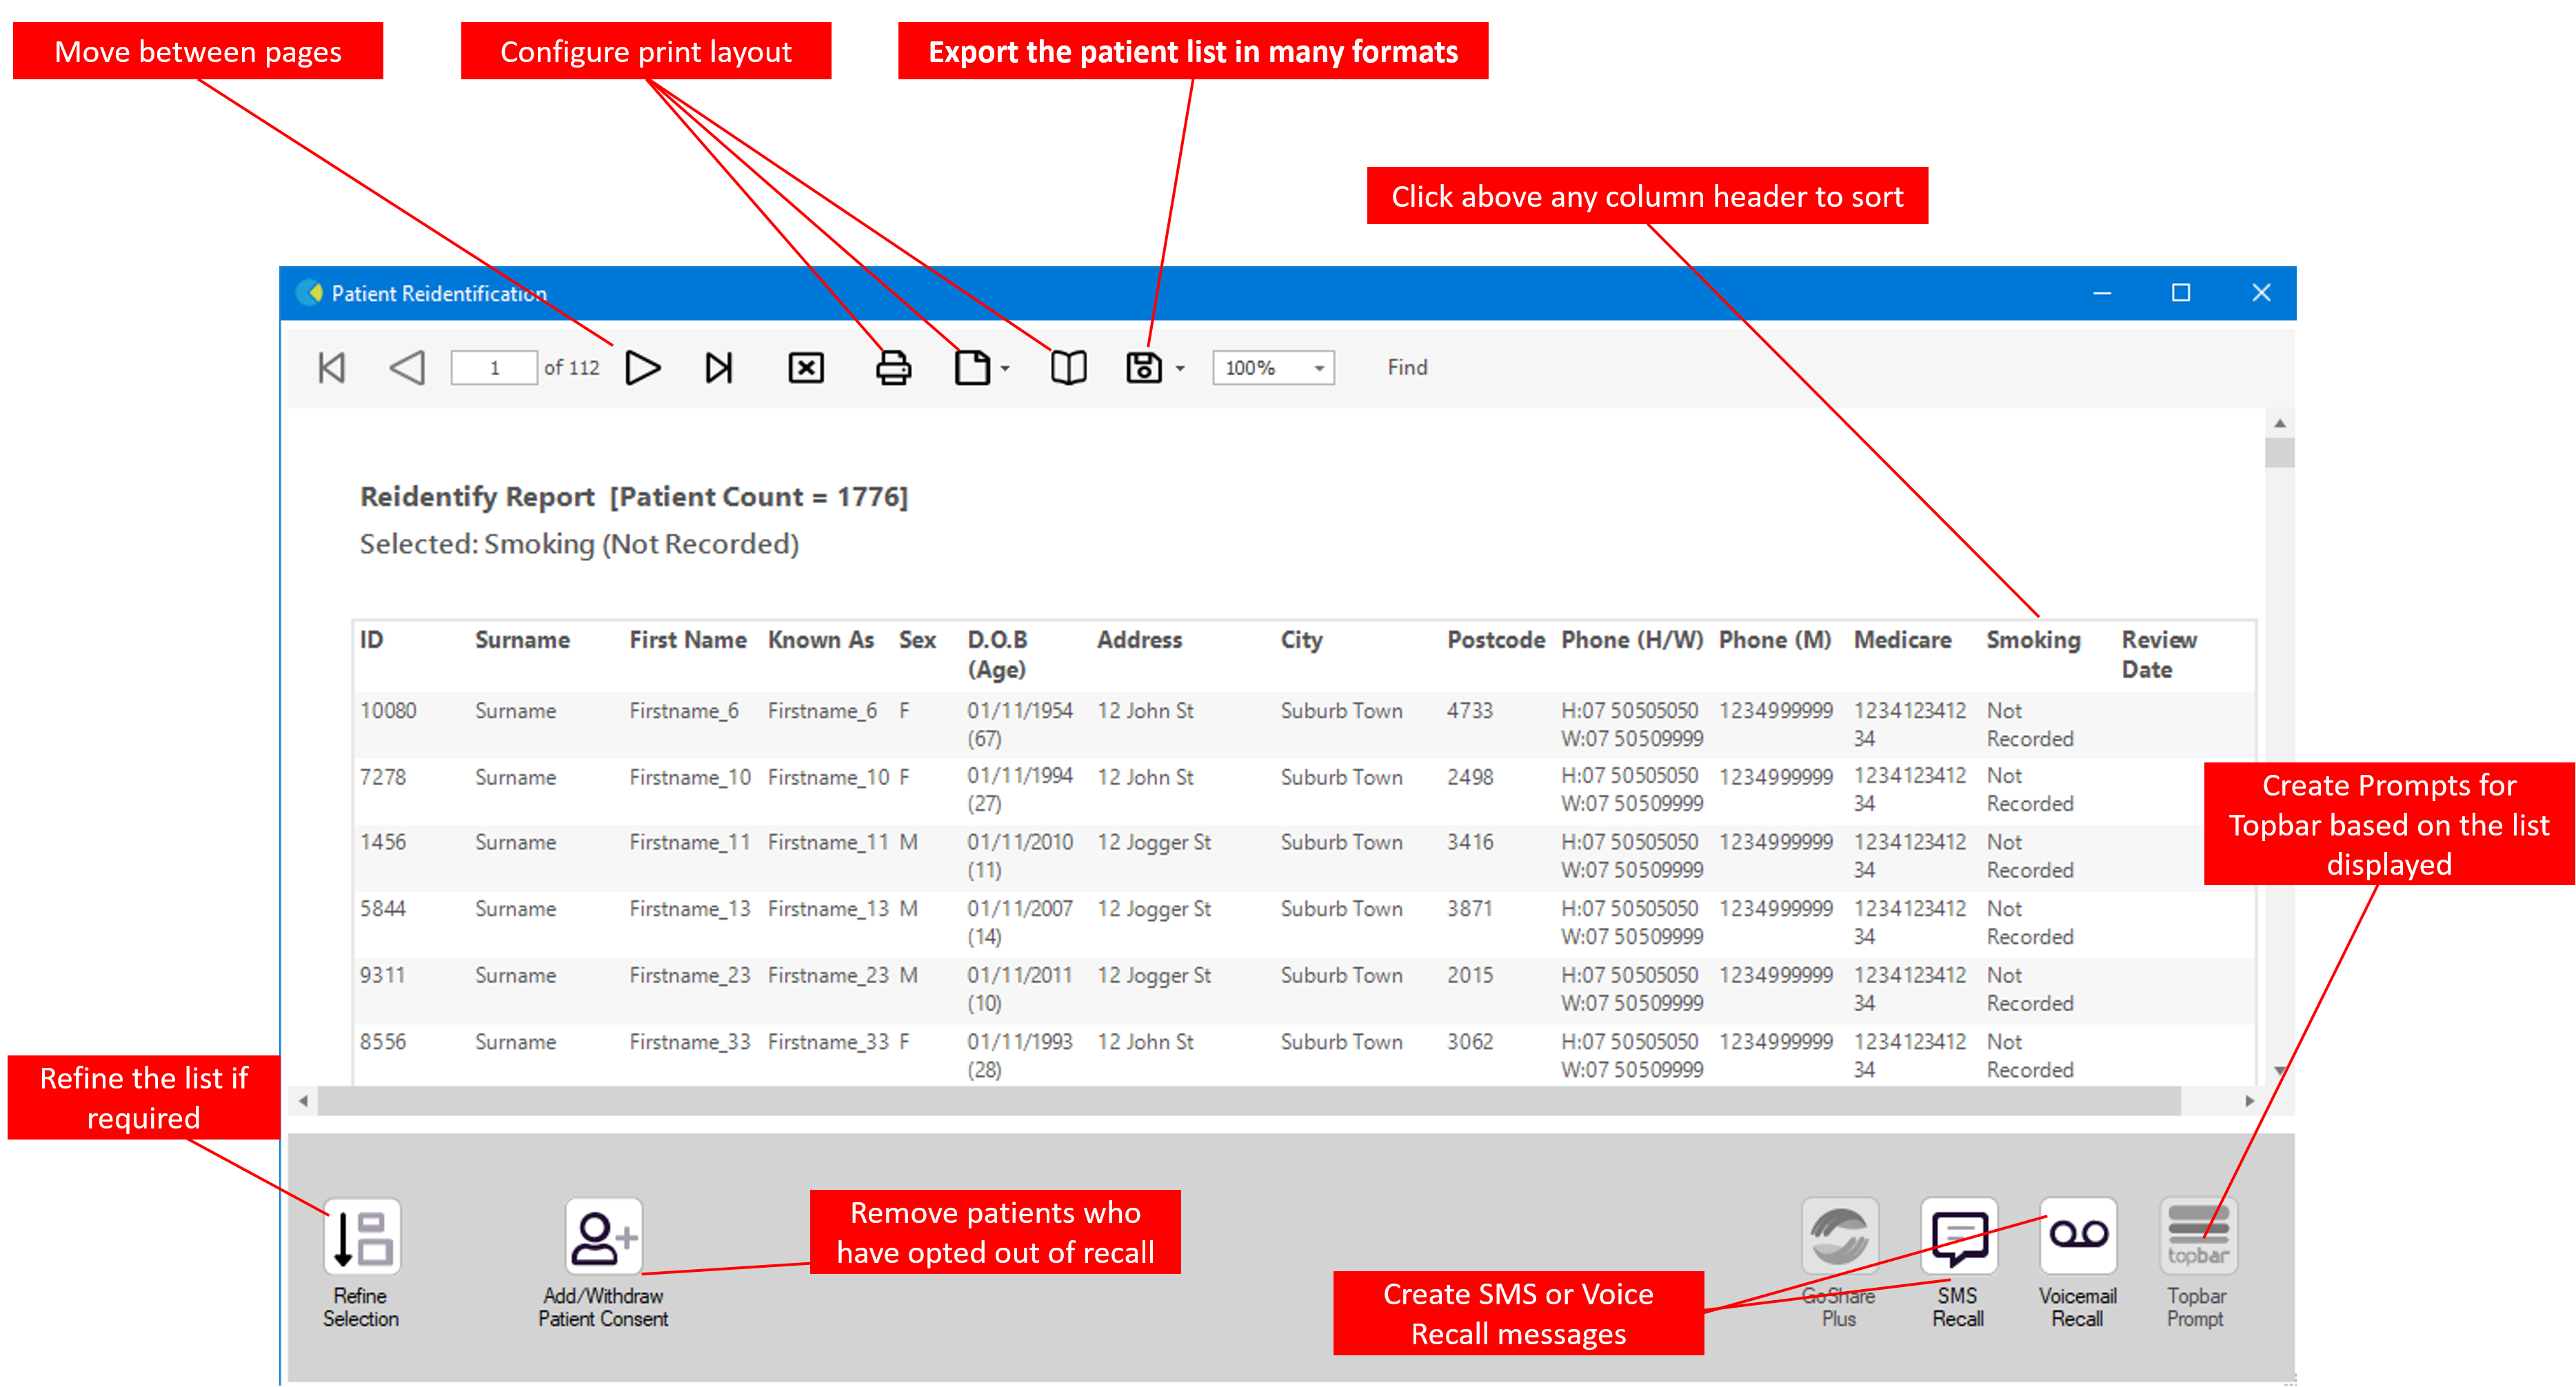Click the vertical scrollbar down arrow
This screenshot has height=1387, width=2576.
click(2280, 1070)
